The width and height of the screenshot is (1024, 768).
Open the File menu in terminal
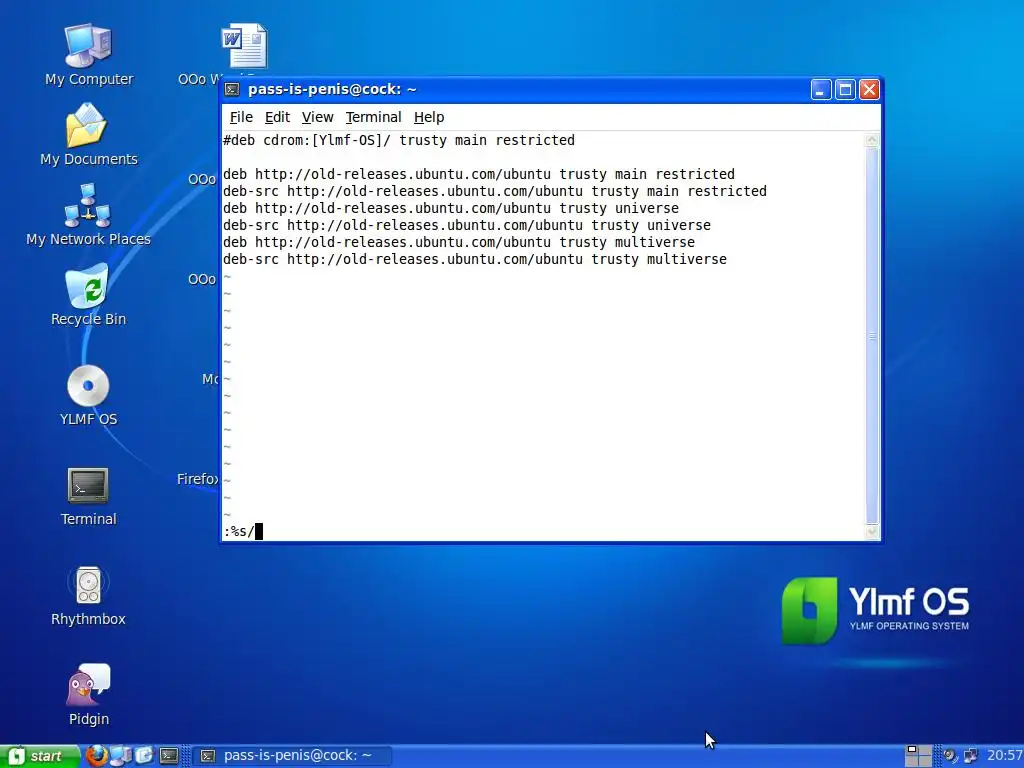coord(241,118)
